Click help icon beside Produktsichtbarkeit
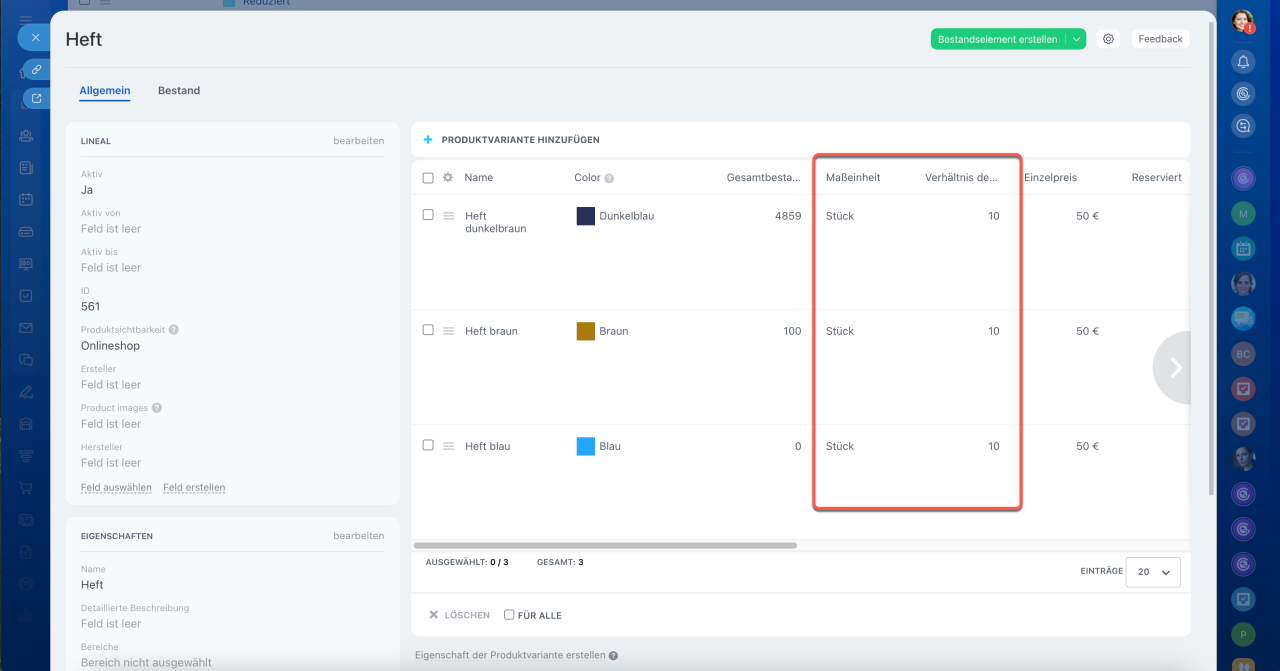Viewport: 1280px width, 671px height. pyautogui.click(x=174, y=329)
